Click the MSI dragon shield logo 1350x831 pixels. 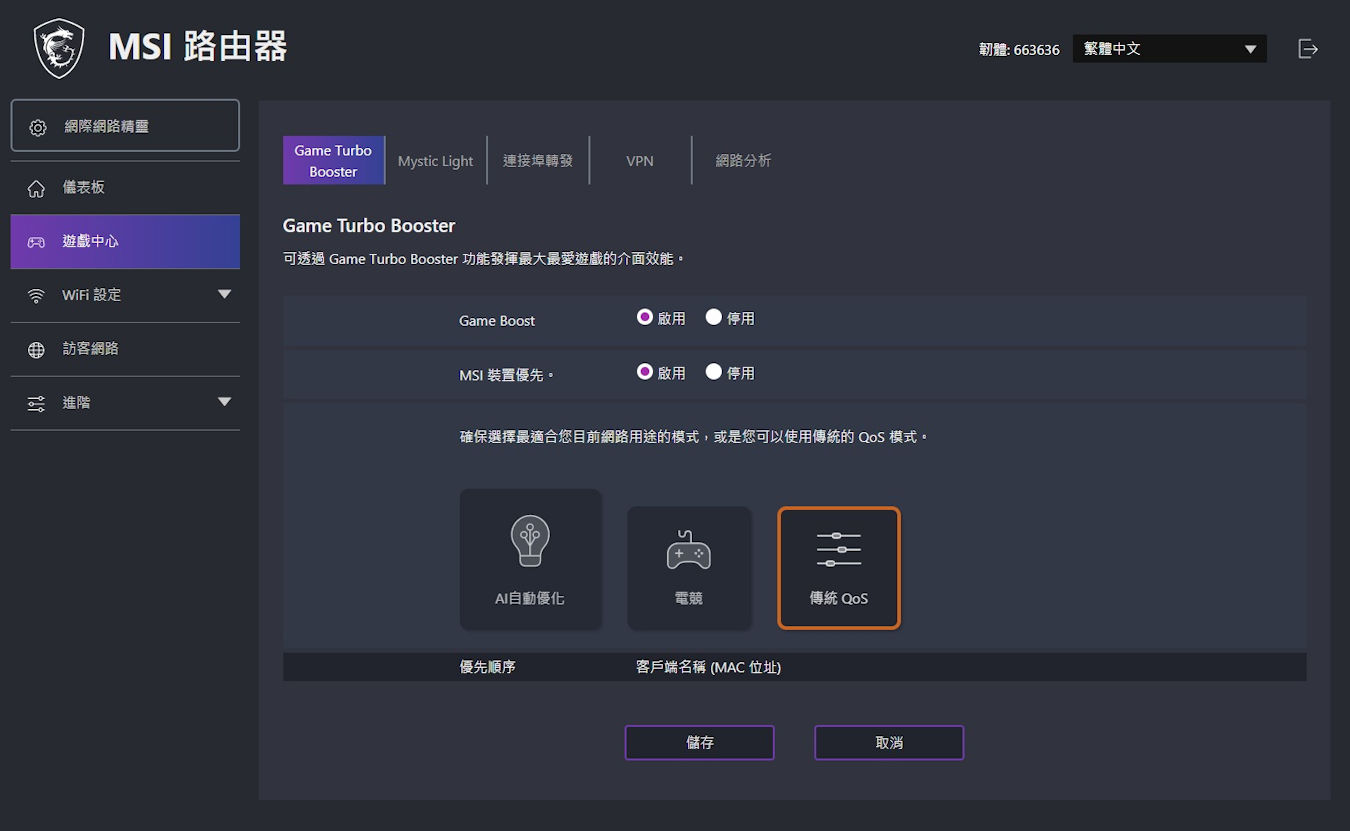point(59,47)
